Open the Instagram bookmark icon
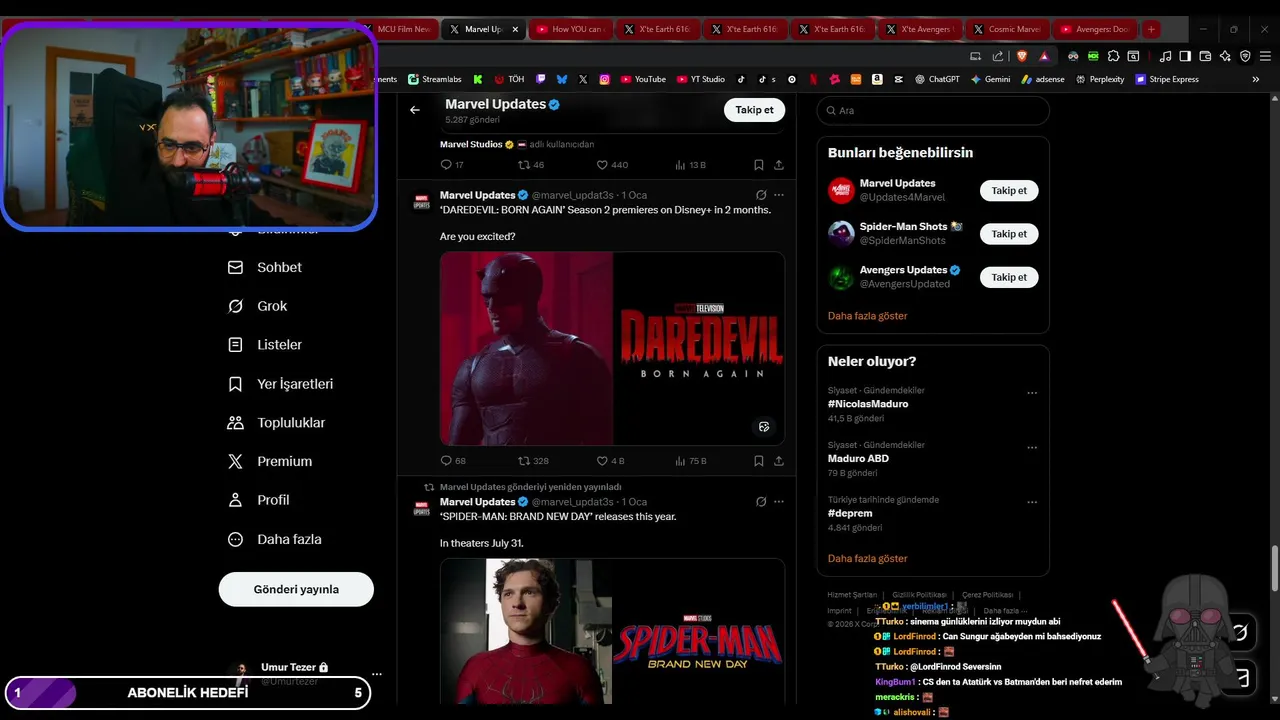 605,79
